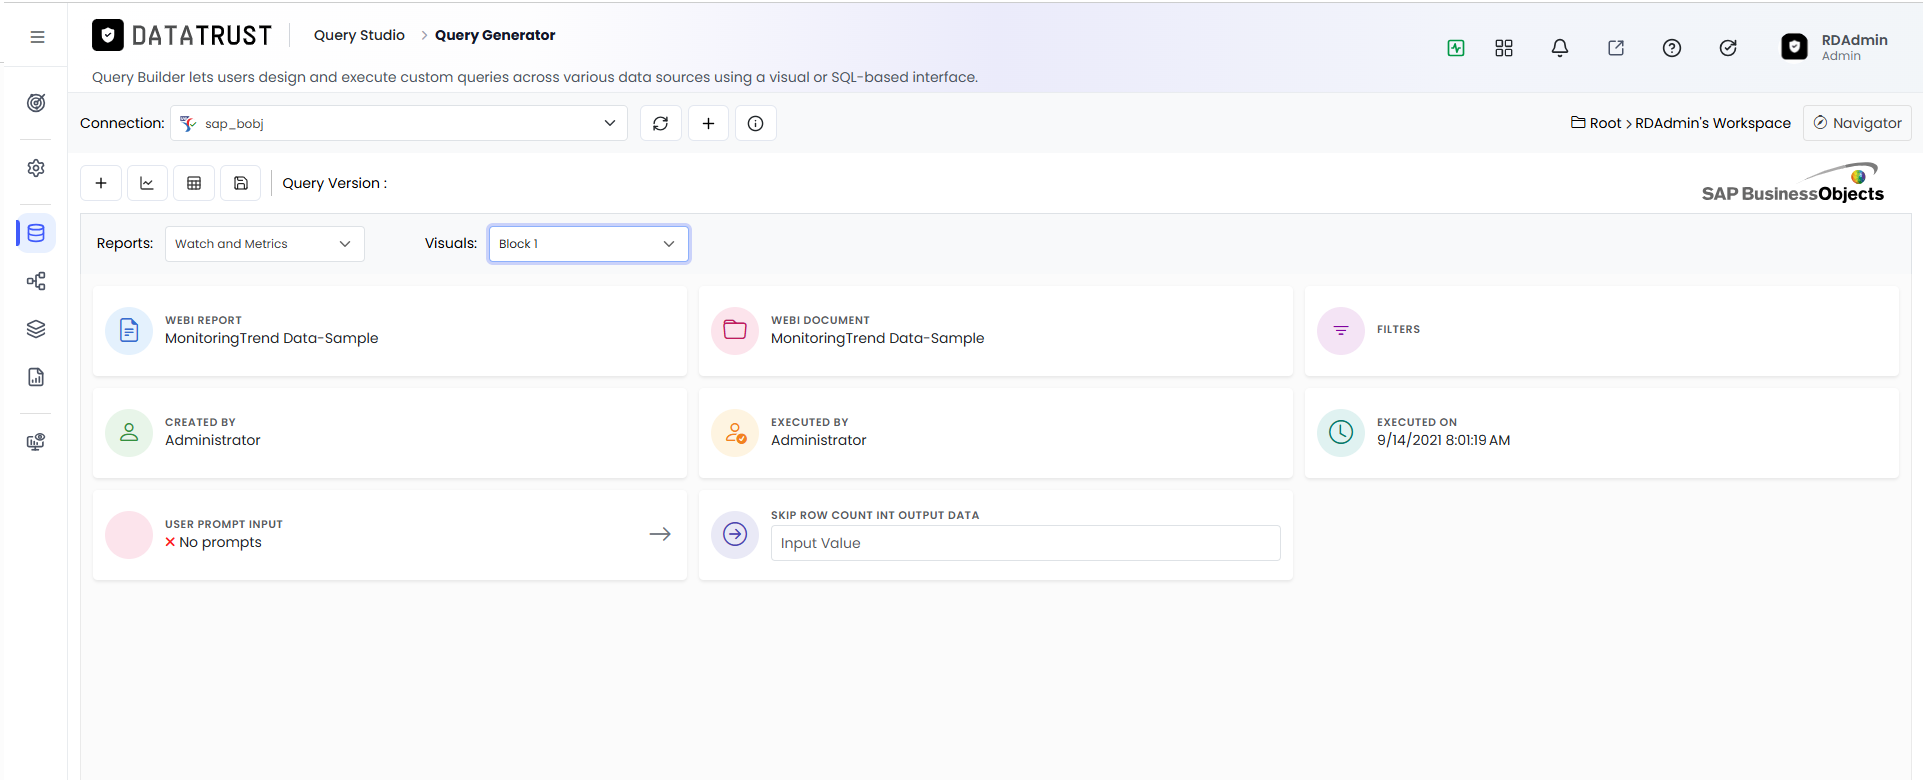Add a new connection with plus button
The image size is (1923, 780).
coord(708,123)
